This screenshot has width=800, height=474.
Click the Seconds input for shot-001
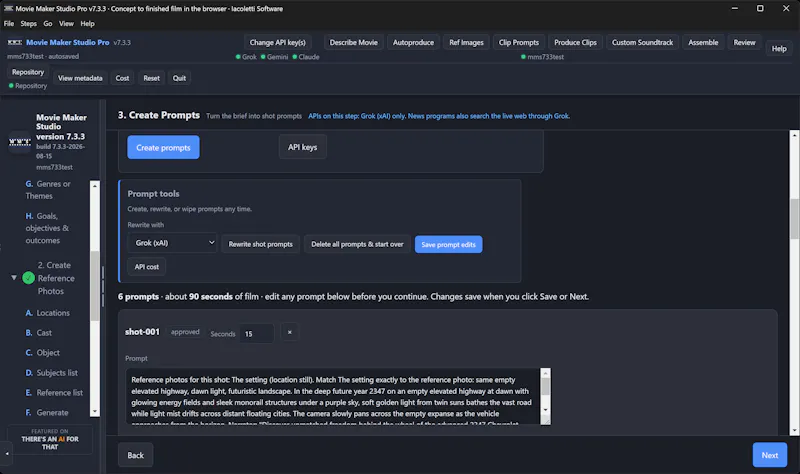pyautogui.click(x=257, y=334)
